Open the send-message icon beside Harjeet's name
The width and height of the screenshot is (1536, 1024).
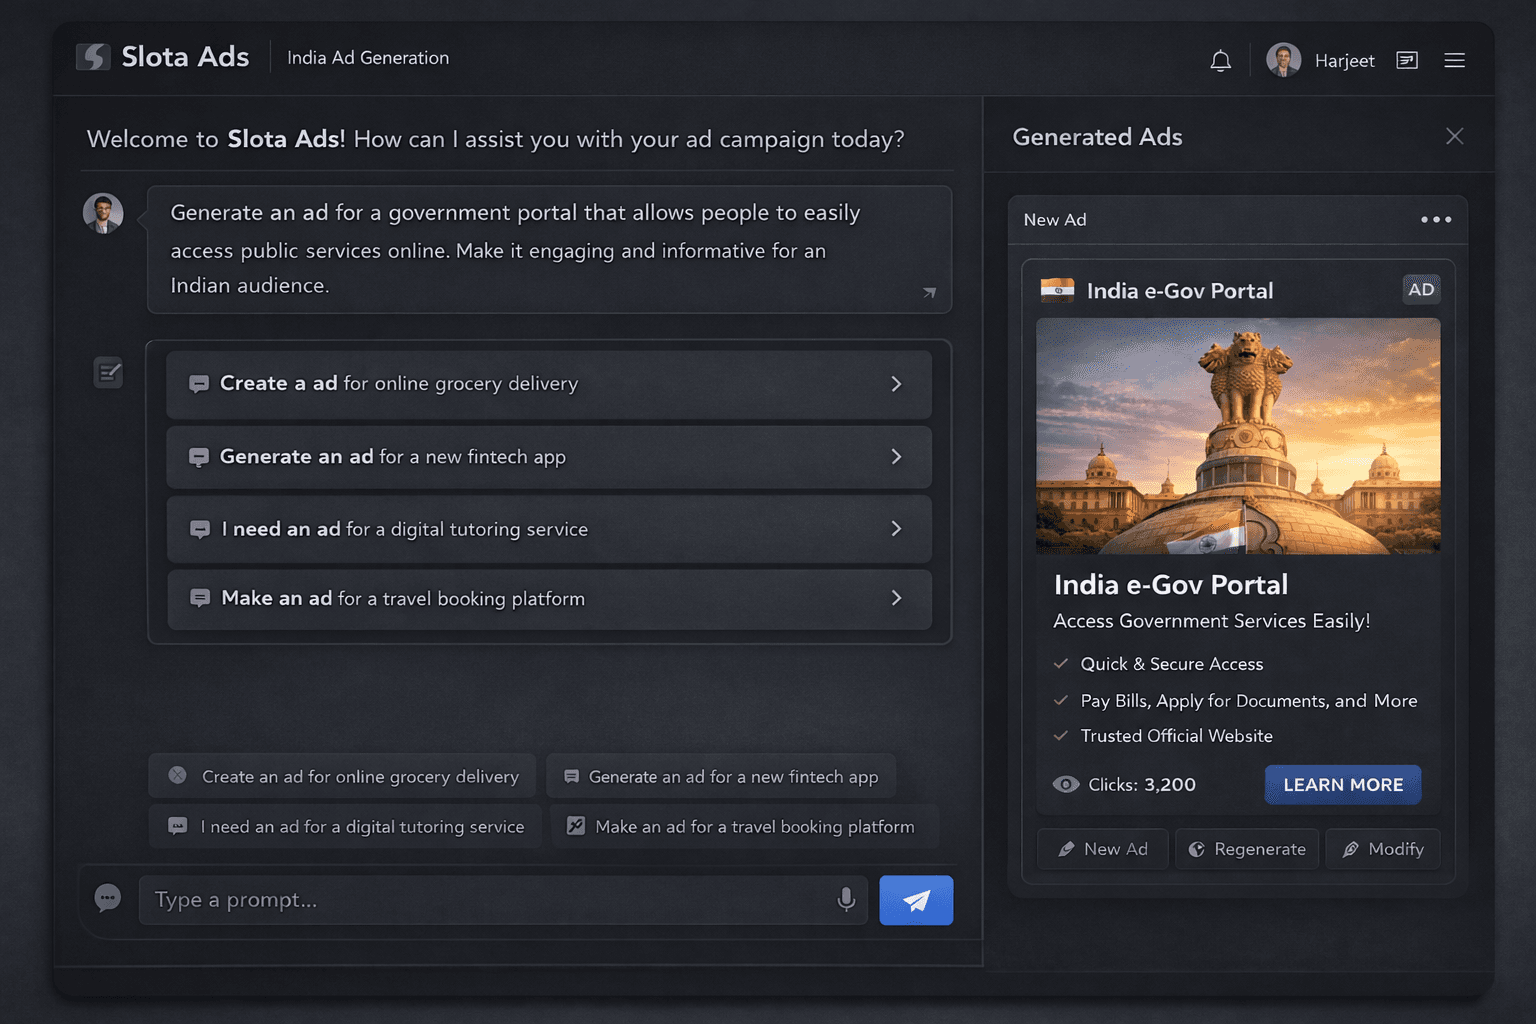[1407, 60]
